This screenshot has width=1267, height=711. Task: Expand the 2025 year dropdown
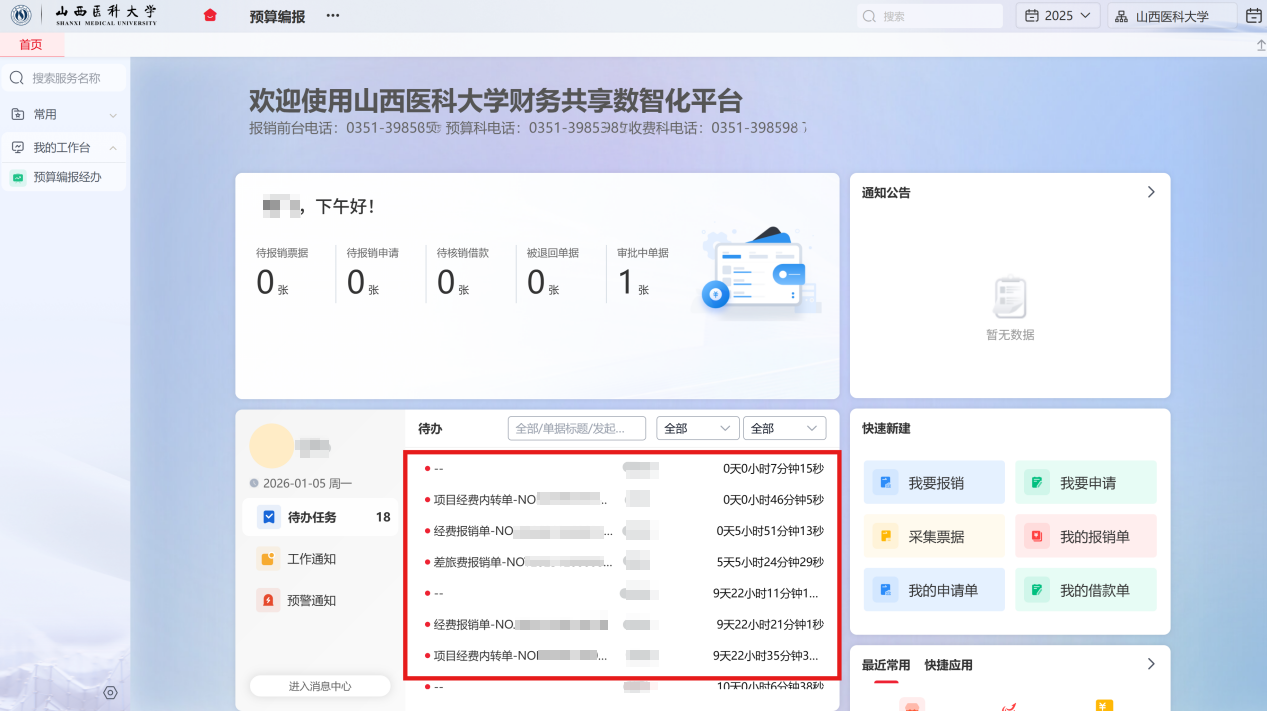click(1058, 16)
